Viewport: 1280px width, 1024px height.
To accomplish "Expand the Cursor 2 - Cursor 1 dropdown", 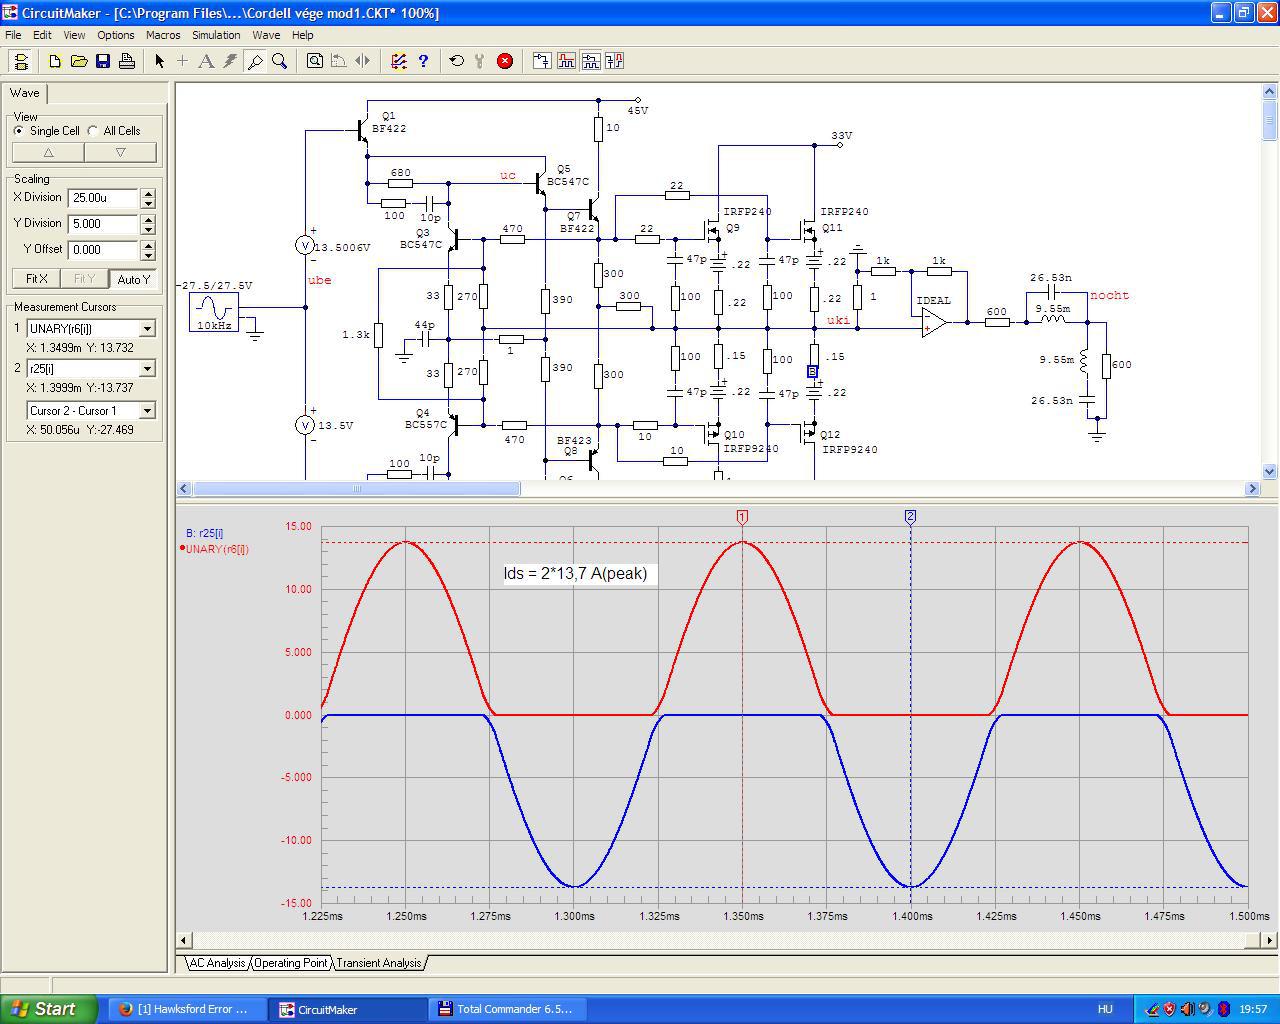I will click(x=147, y=411).
